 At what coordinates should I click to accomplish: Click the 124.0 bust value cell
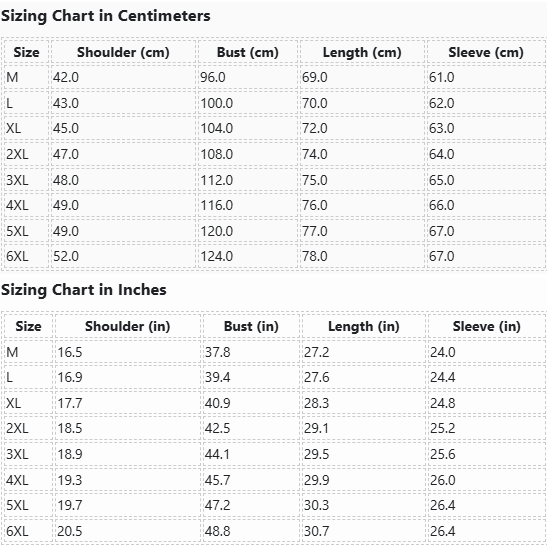point(248,257)
